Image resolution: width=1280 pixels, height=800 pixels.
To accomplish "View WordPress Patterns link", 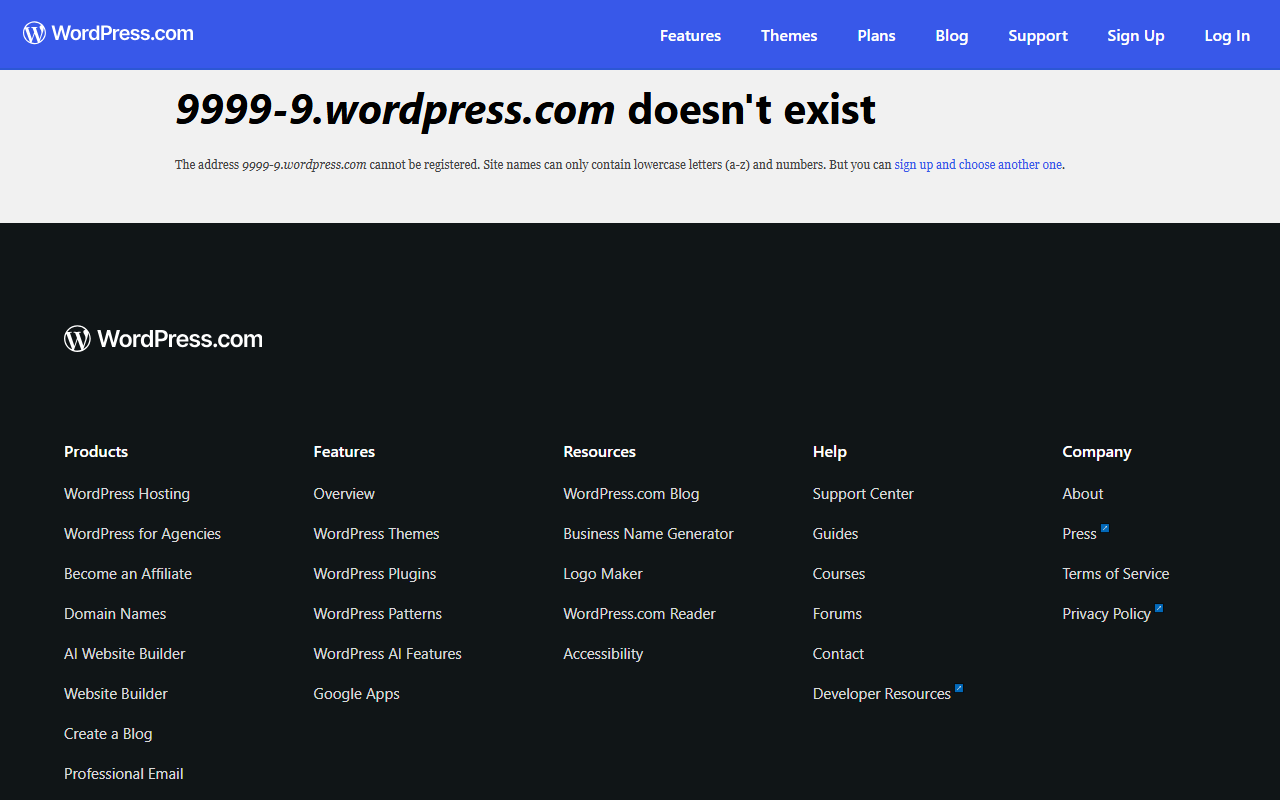I will pos(377,614).
